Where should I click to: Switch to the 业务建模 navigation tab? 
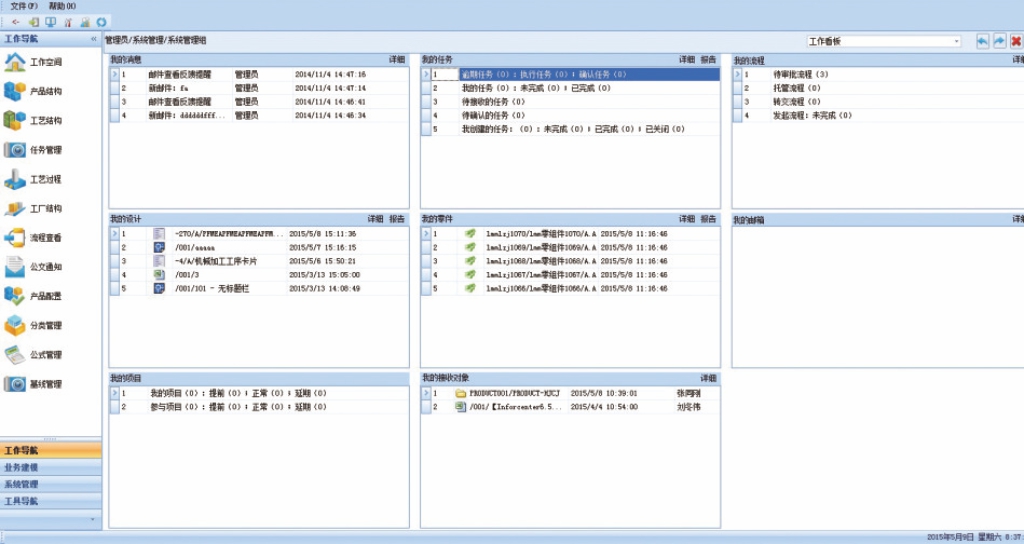(21, 467)
